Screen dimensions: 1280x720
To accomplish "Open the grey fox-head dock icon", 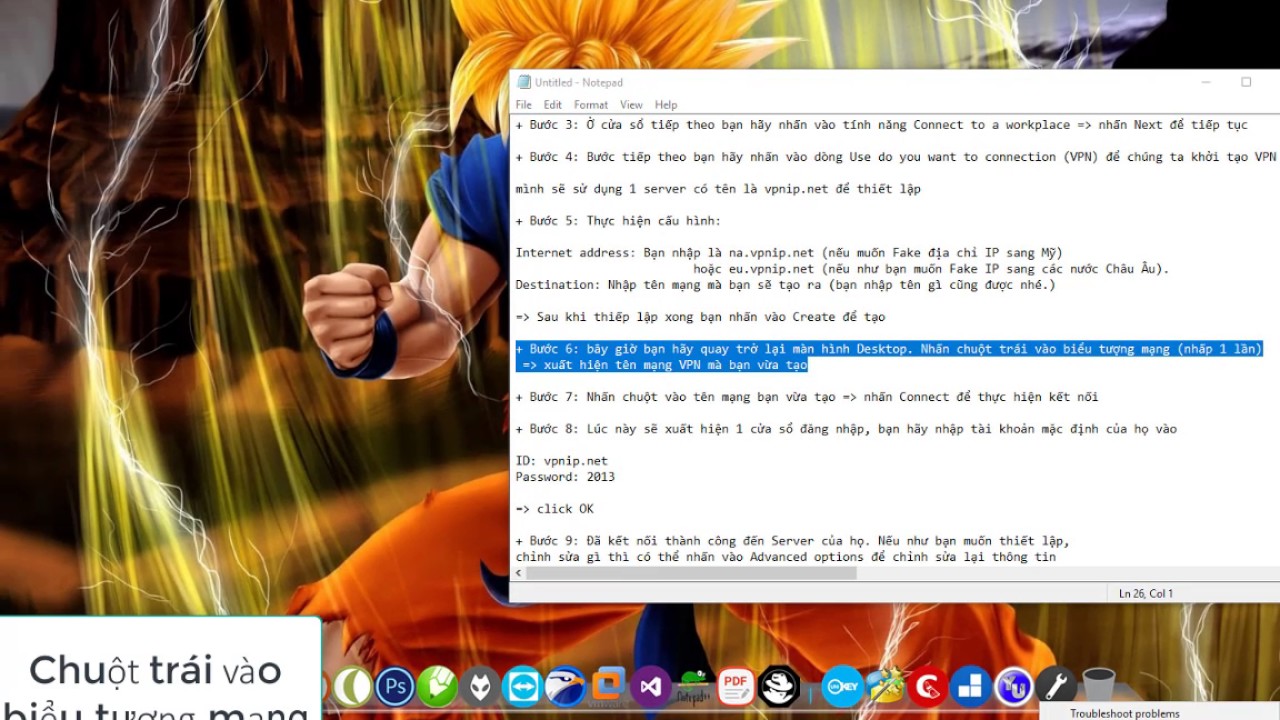I will pyautogui.click(x=480, y=687).
